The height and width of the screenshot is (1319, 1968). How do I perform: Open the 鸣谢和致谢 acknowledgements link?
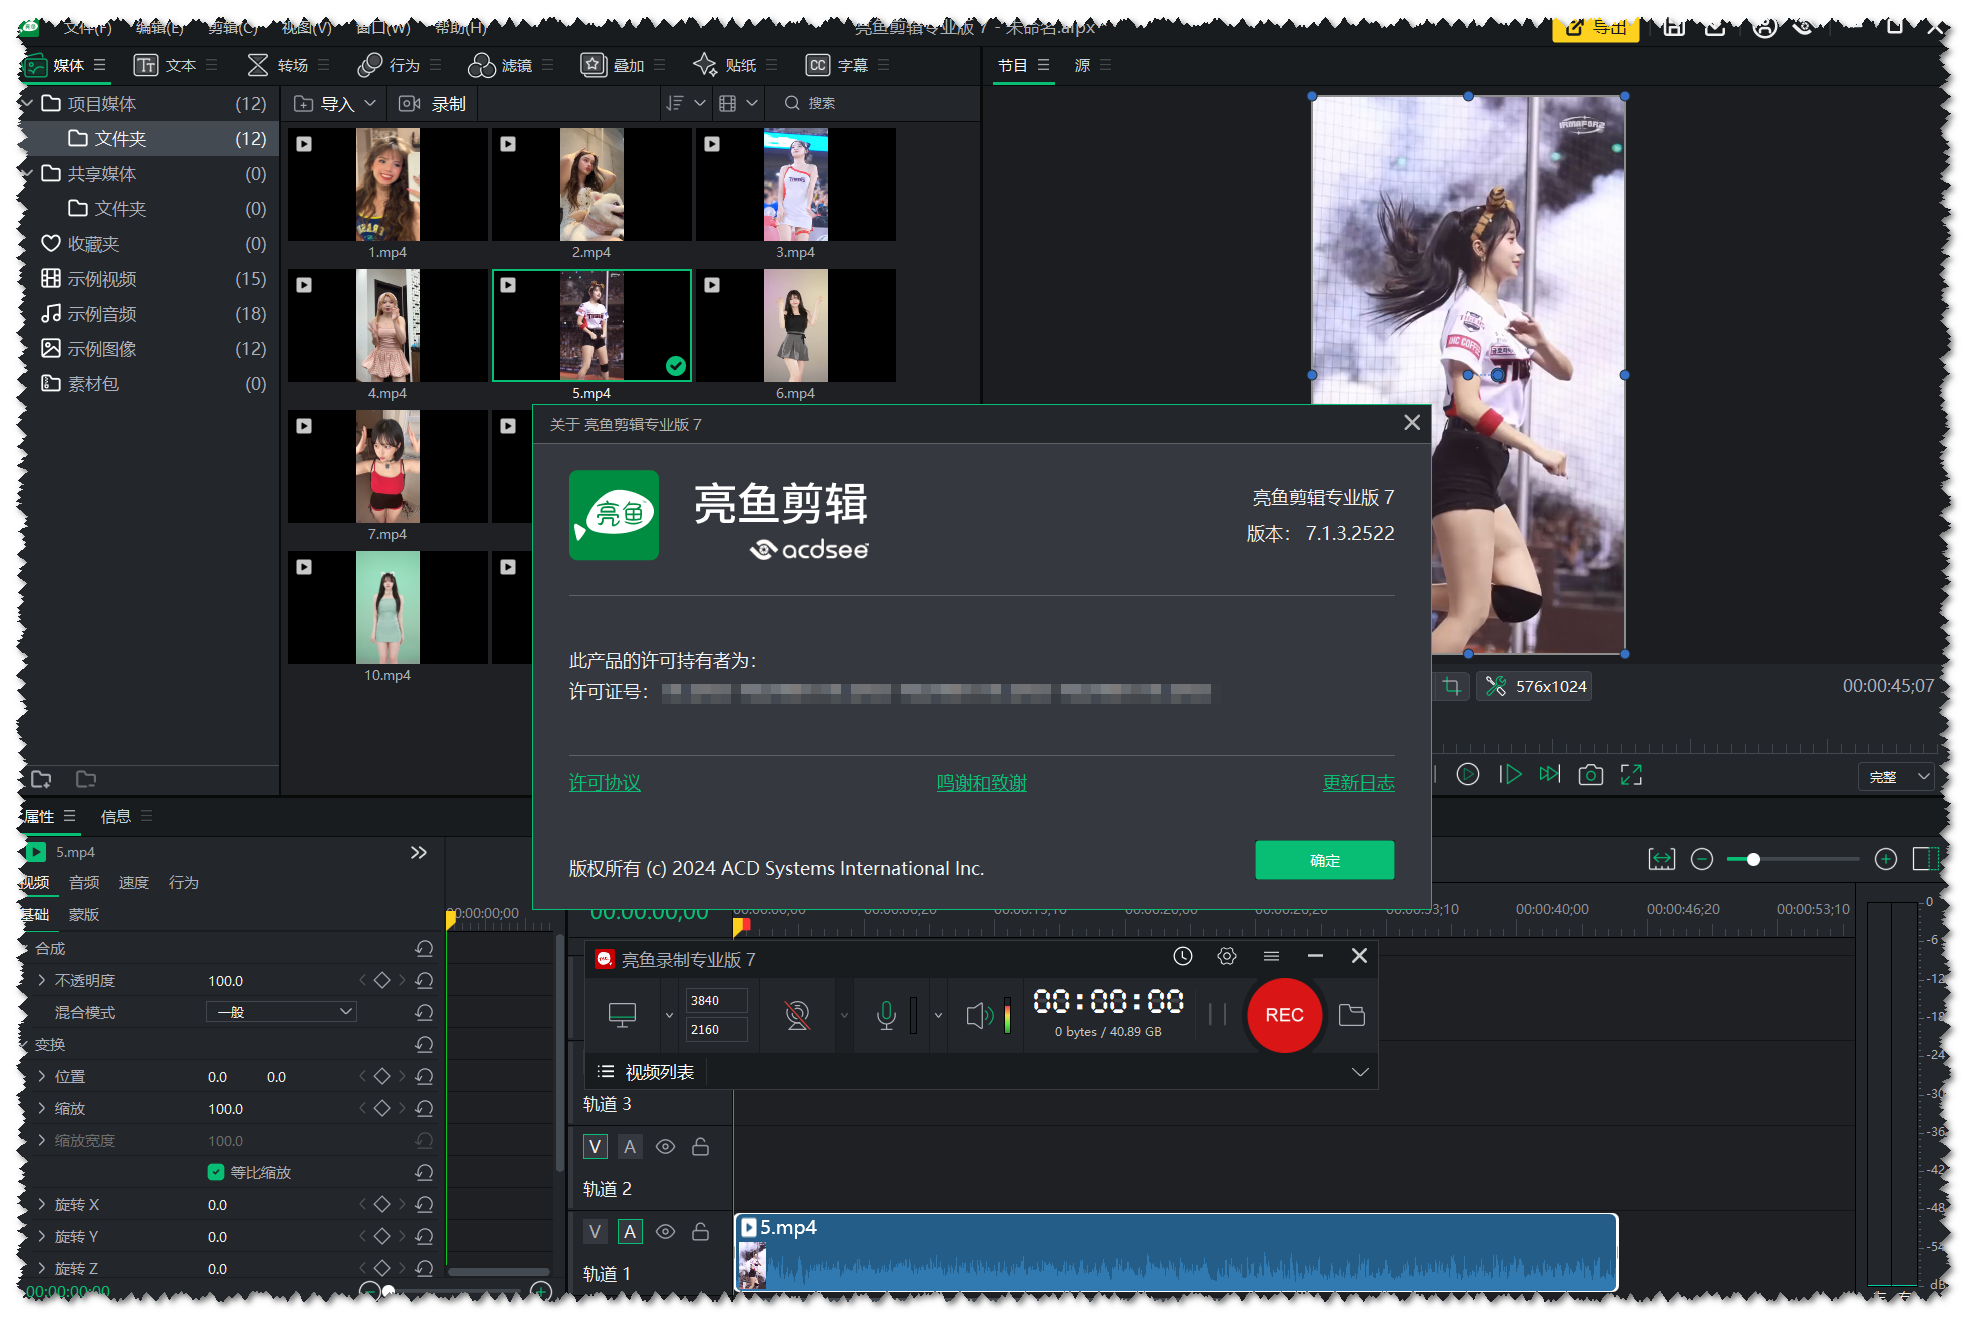point(981,783)
